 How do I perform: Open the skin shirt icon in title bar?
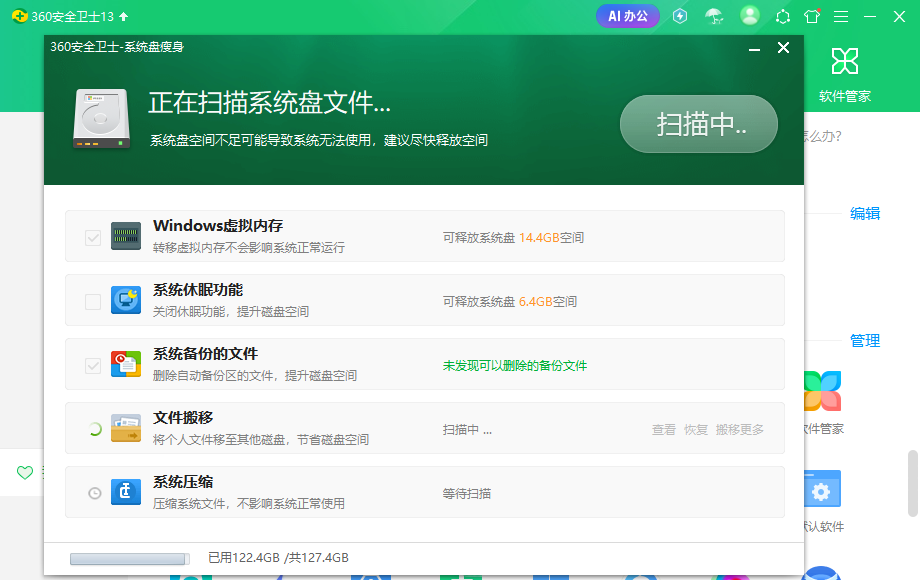click(812, 16)
